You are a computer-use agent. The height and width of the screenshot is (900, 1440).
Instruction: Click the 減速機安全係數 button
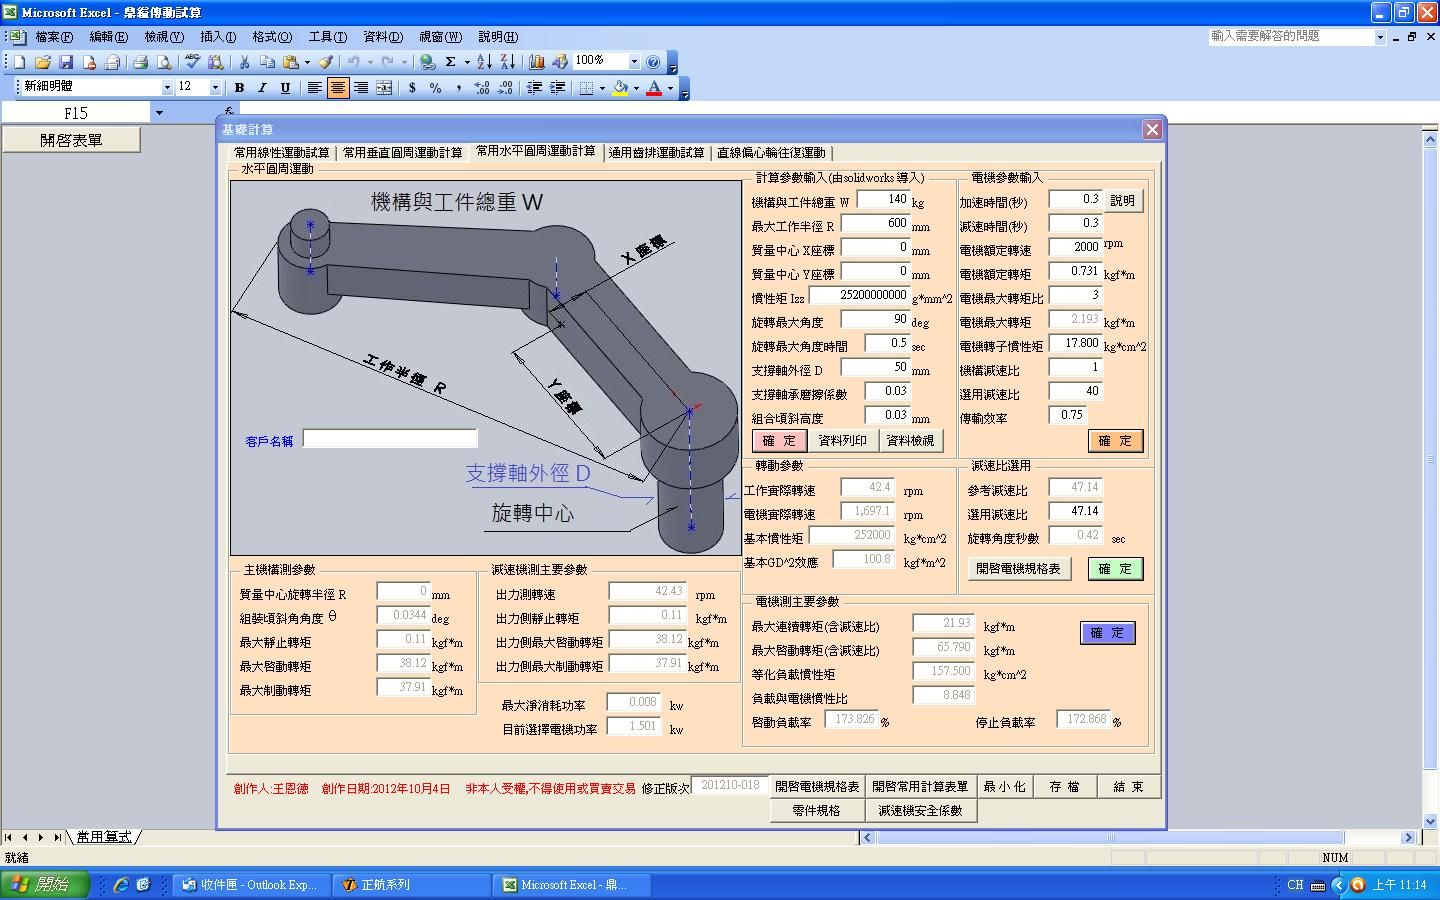click(921, 811)
